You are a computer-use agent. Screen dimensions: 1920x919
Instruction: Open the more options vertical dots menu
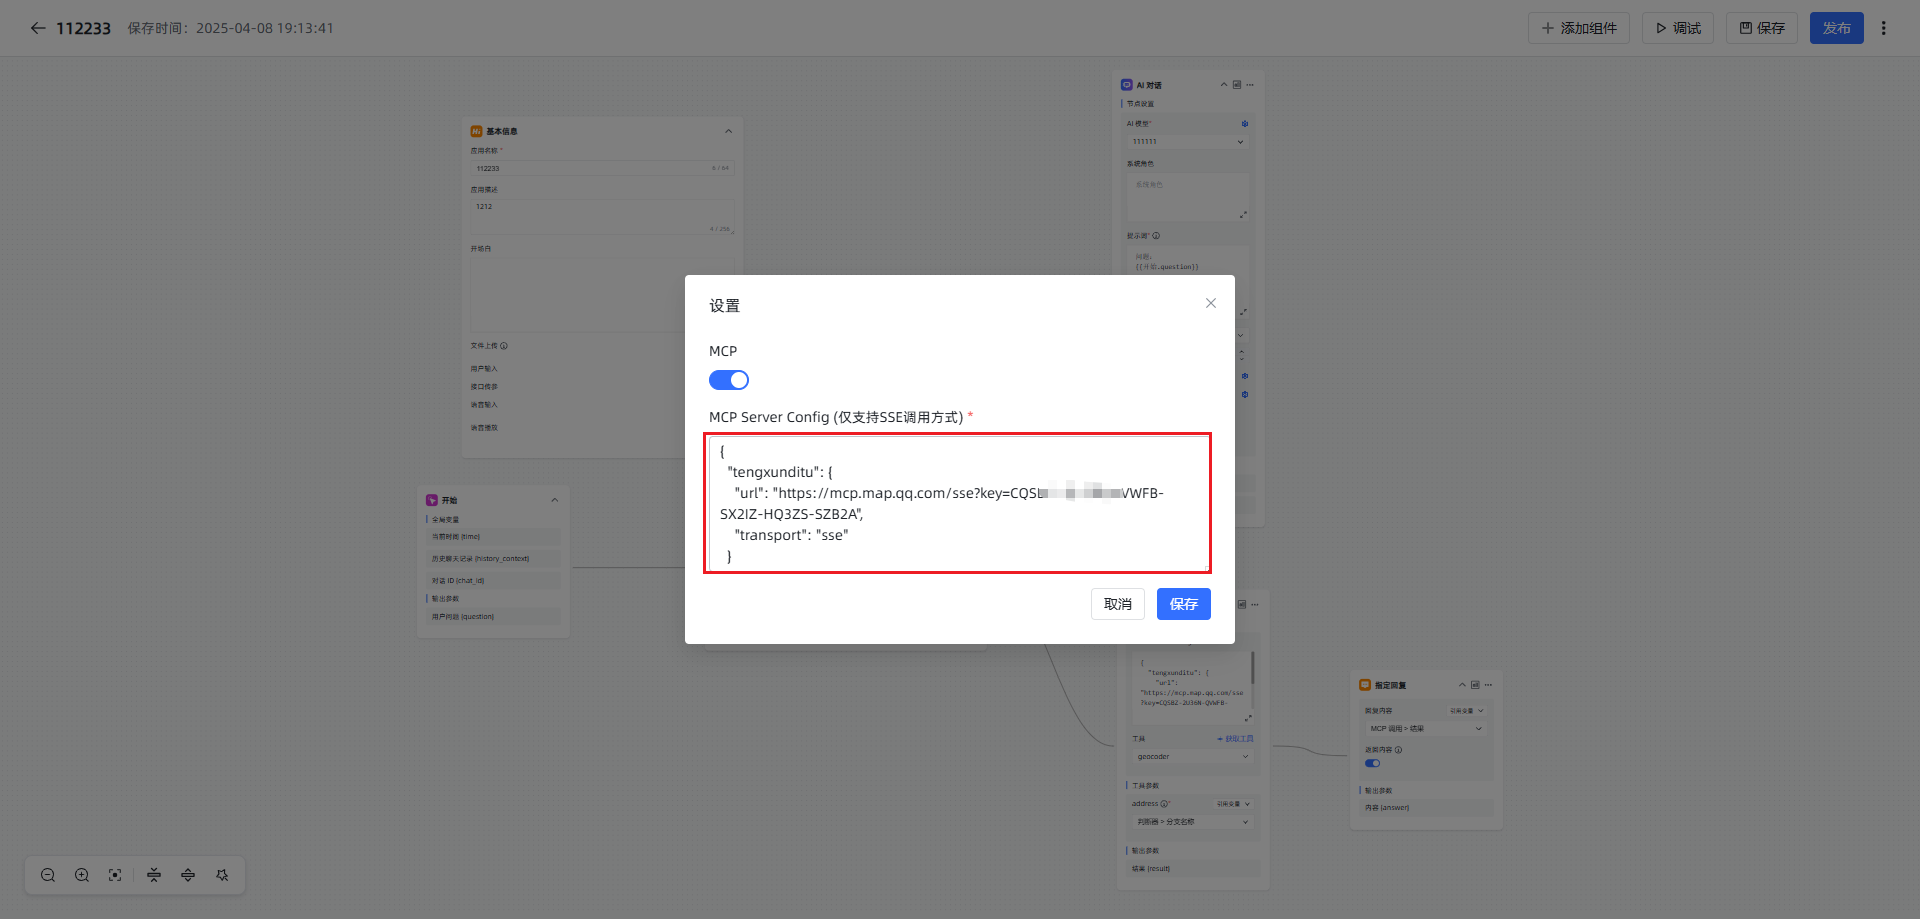point(1883,28)
